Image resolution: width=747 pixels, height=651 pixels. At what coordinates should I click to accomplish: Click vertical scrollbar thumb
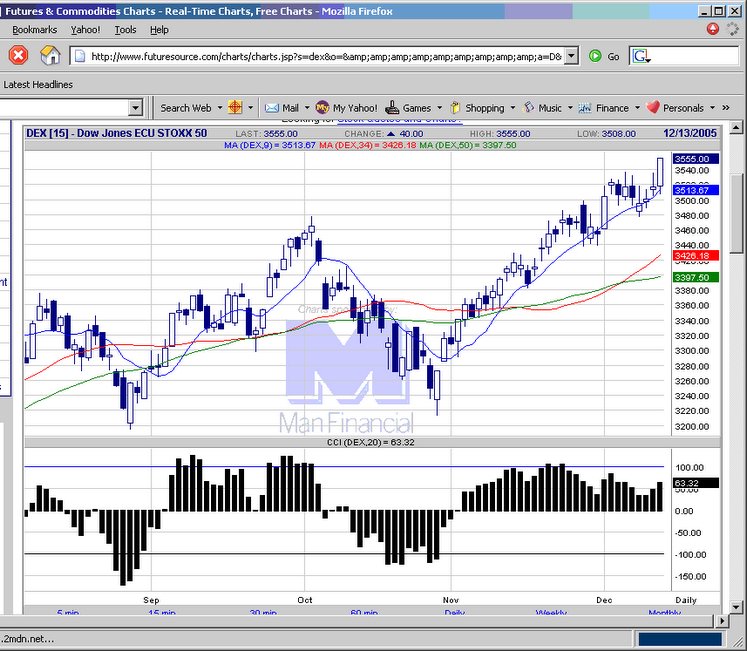736,213
